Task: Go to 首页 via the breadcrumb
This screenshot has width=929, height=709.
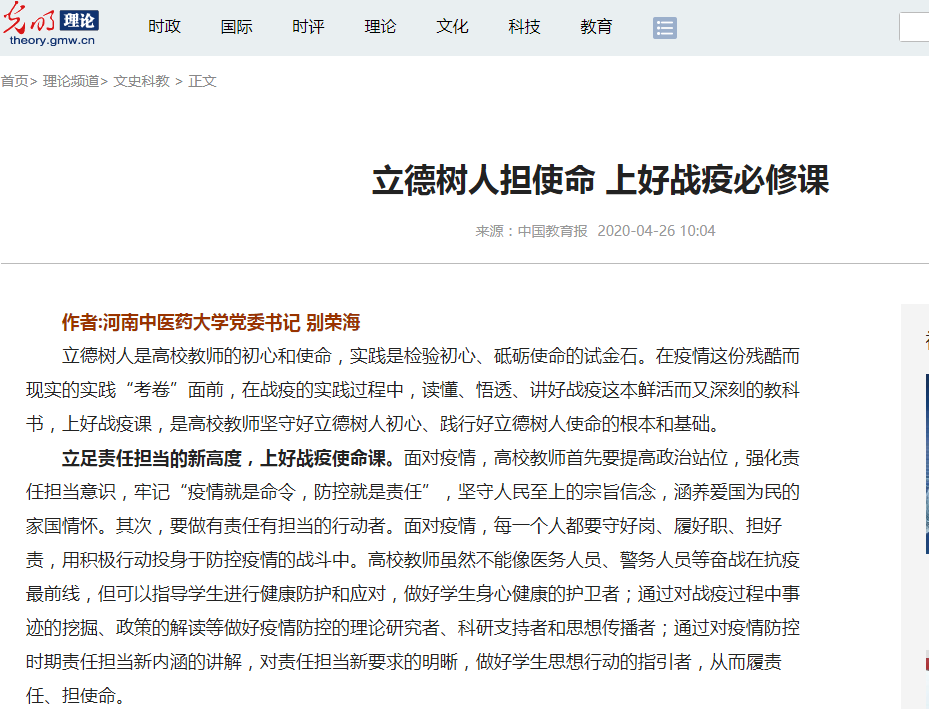Action: click(14, 81)
